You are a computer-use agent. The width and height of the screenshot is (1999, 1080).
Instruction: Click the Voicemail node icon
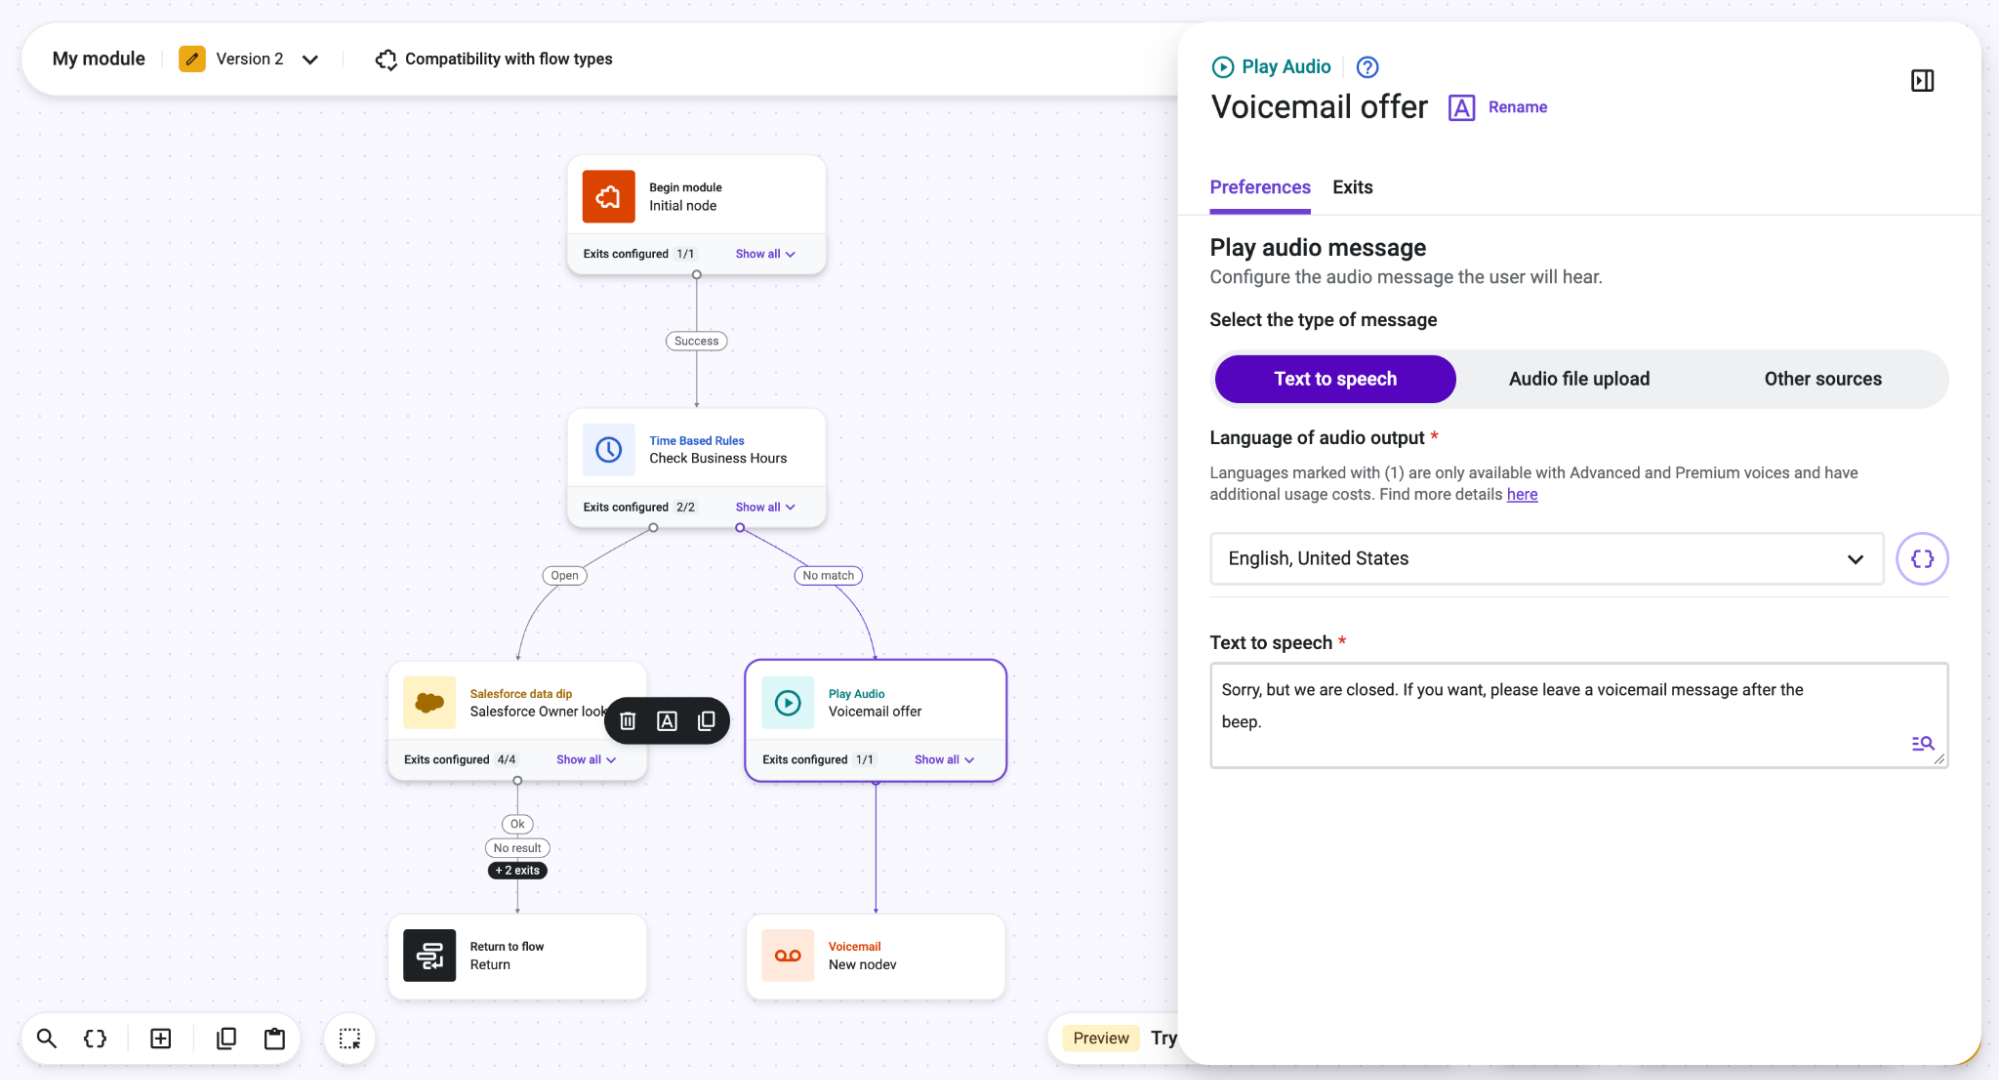[x=787, y=955]
